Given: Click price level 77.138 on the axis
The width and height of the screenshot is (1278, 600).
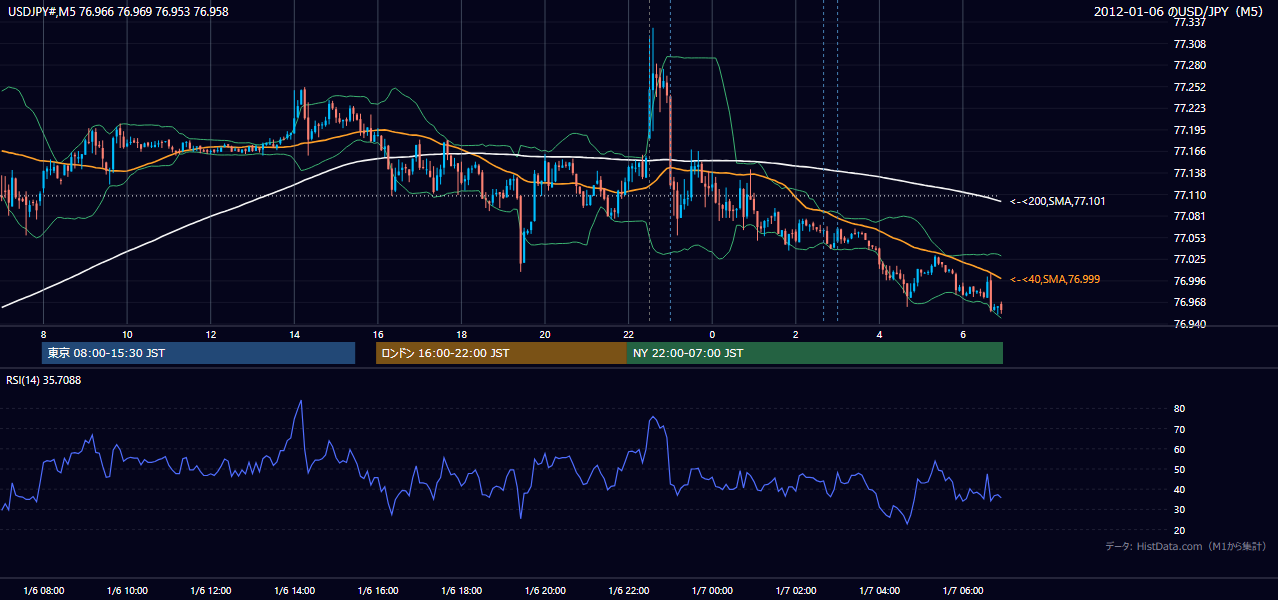Looking at the screenshot, I should (x=1189, y=173).
